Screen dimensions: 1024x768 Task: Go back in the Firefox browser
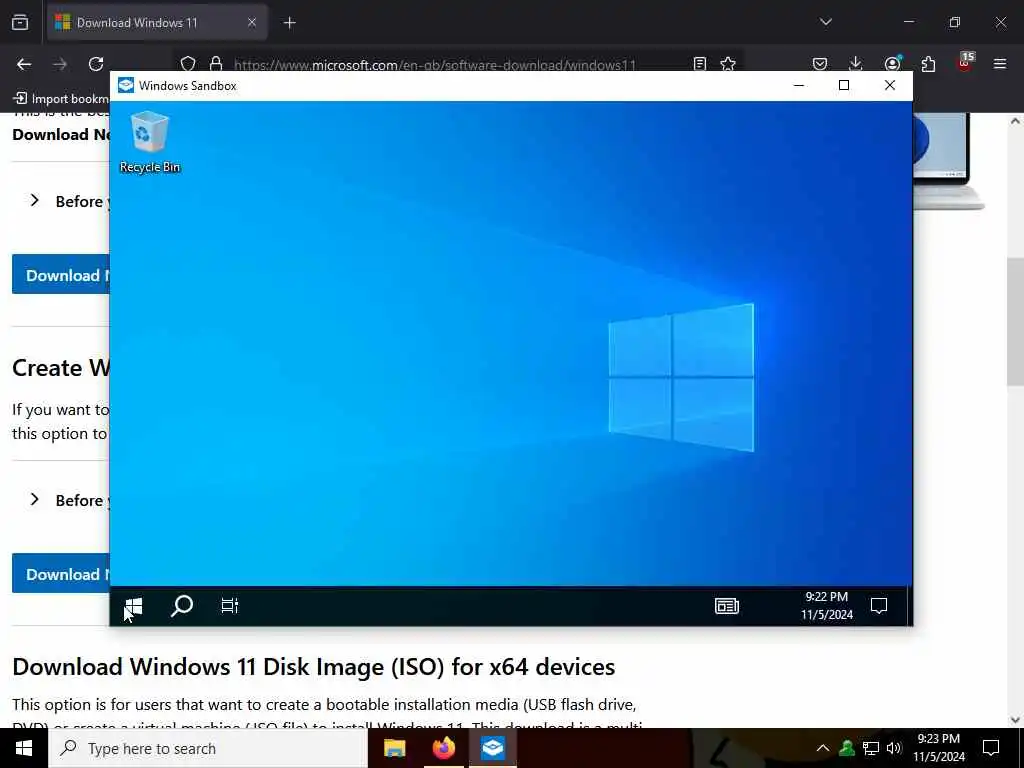pyautogui.click(x=24, y=64)
